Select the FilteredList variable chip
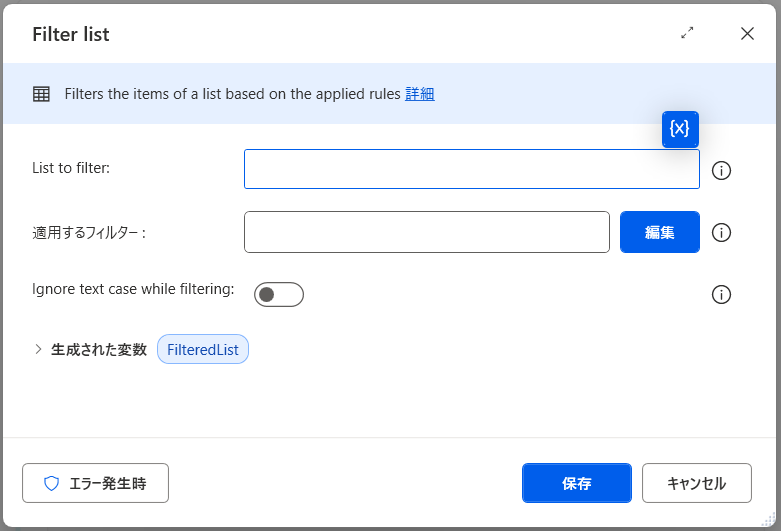This screenshot has width=781, height=531. click(x=203, y=349)
